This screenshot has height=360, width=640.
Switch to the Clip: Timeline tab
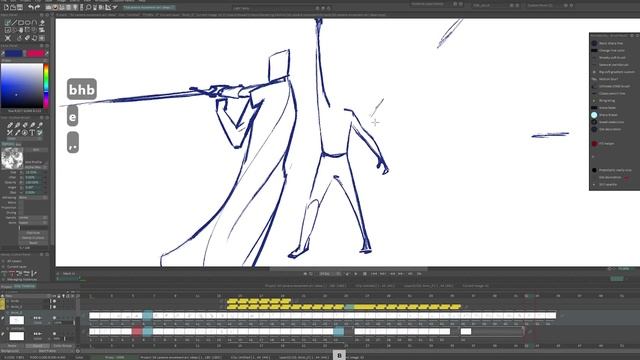pyautogui.click(x=25, y=286)
